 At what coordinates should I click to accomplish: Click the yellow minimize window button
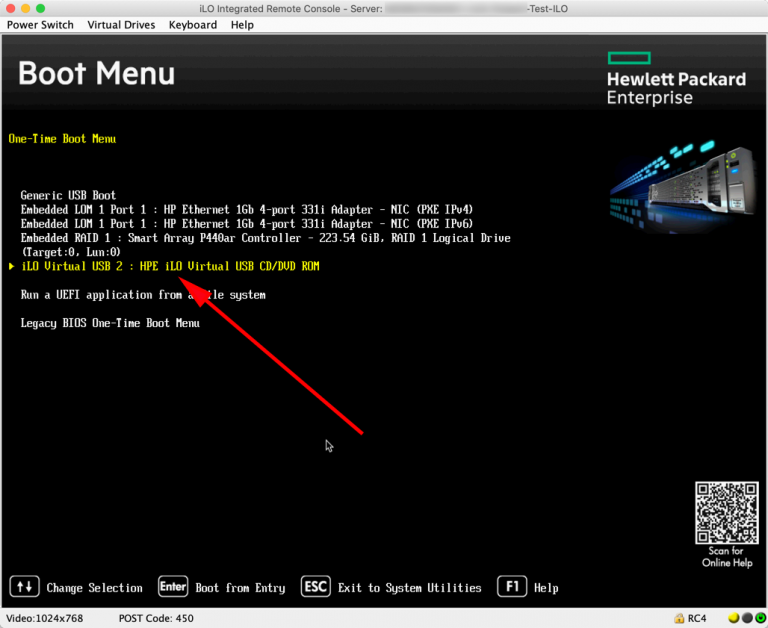26,8
